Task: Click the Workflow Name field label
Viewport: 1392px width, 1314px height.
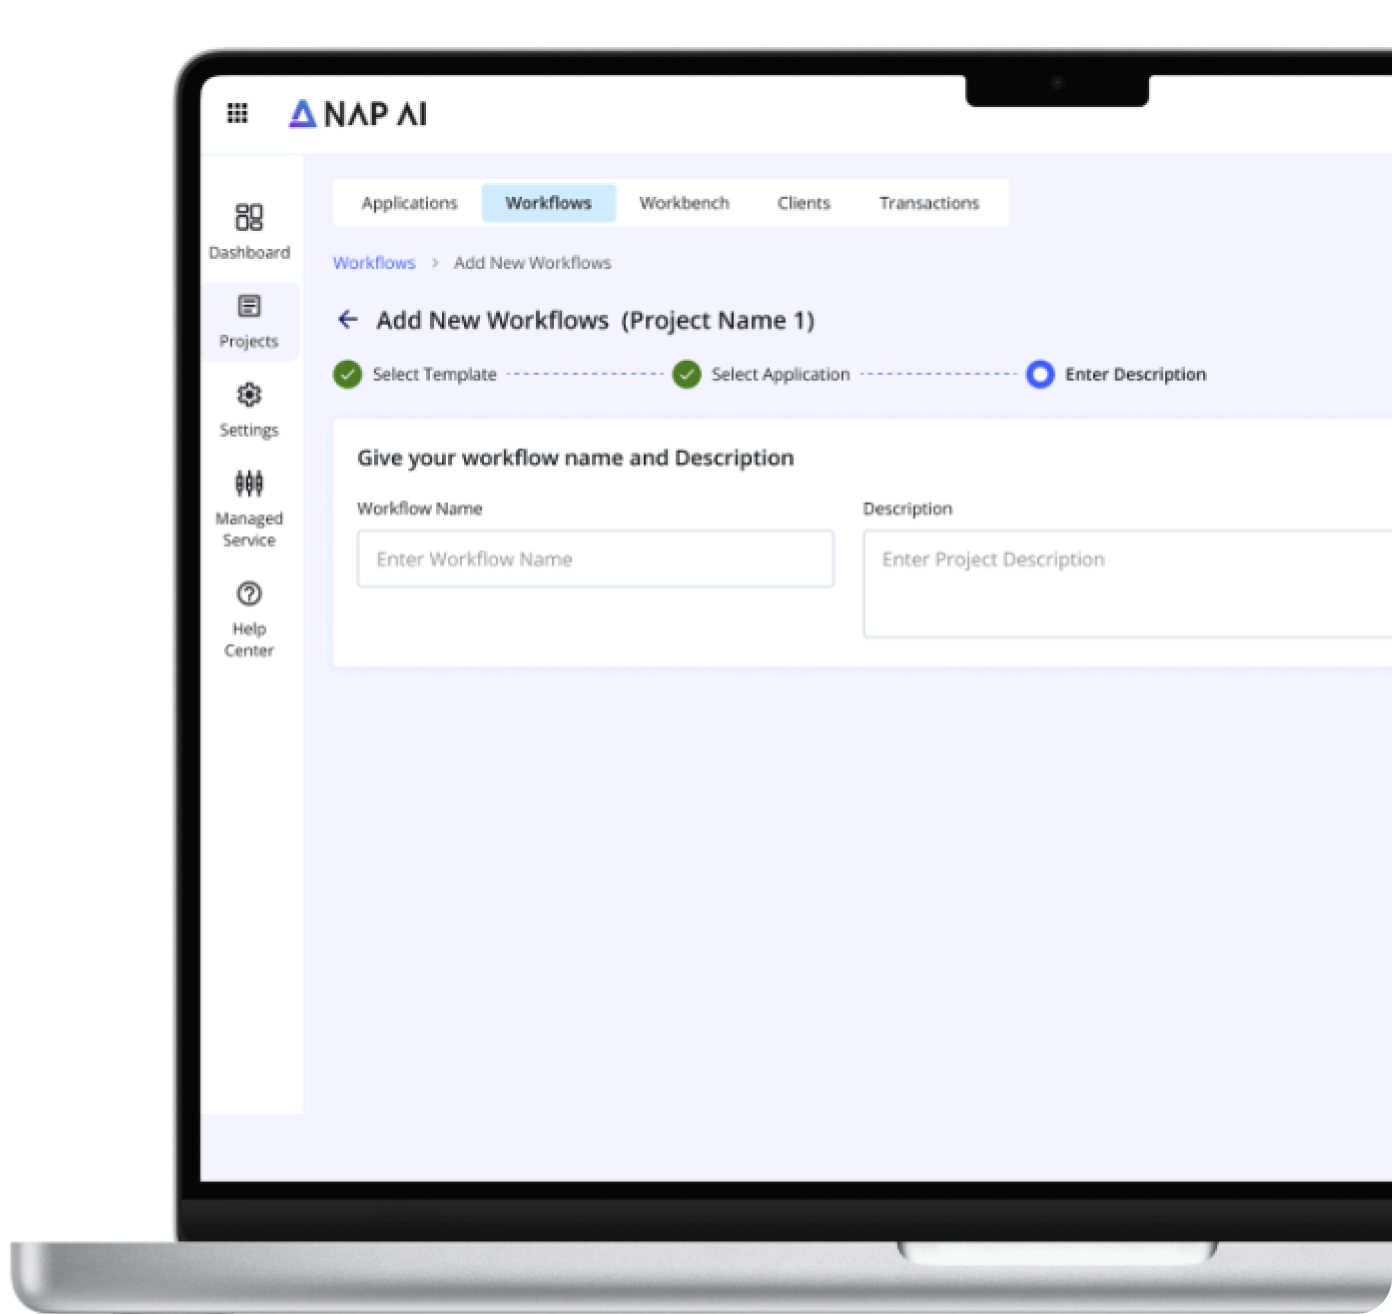Action: [x=419, y=508]
